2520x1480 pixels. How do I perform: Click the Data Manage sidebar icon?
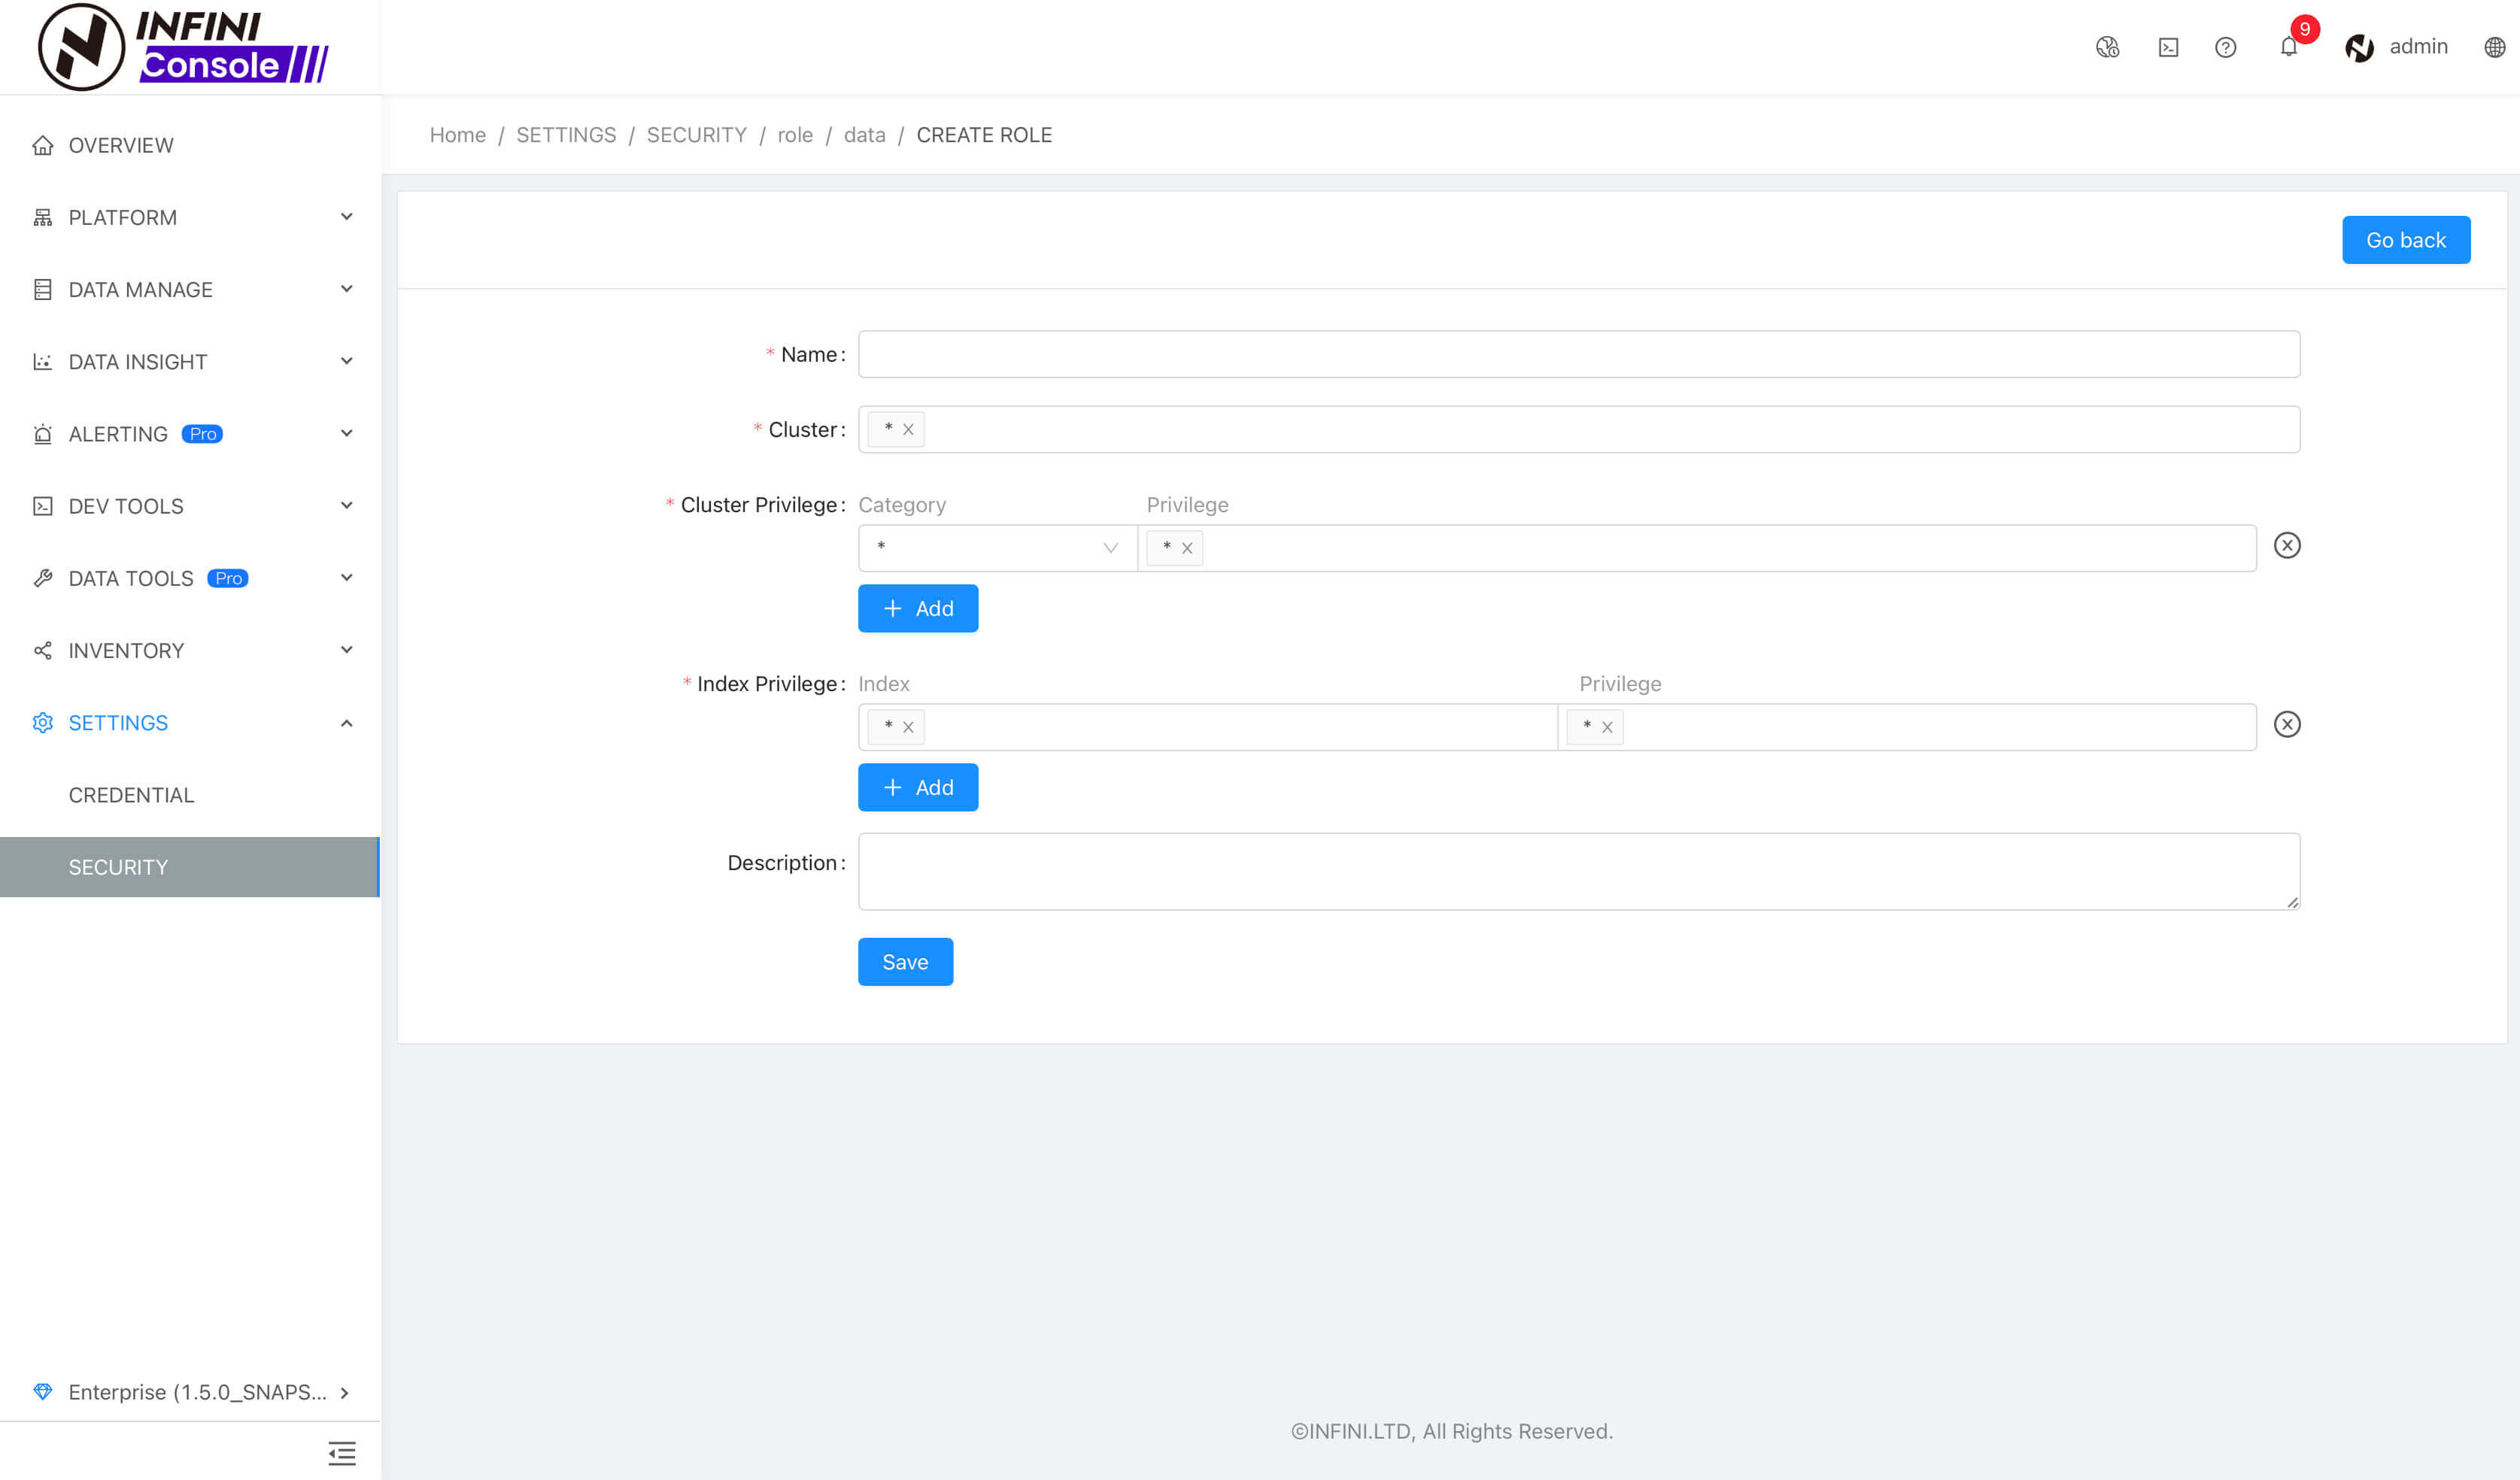(42, 289)
